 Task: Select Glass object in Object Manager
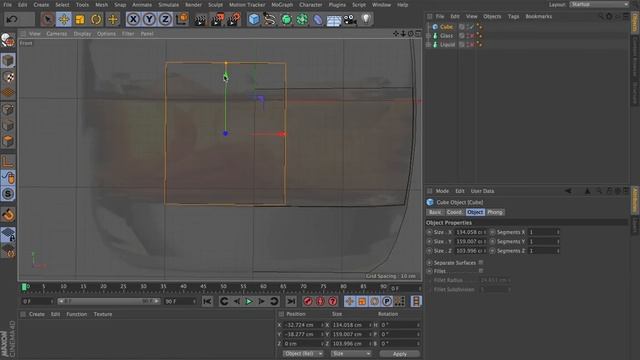pyautogui.click(x=446, y=36)
